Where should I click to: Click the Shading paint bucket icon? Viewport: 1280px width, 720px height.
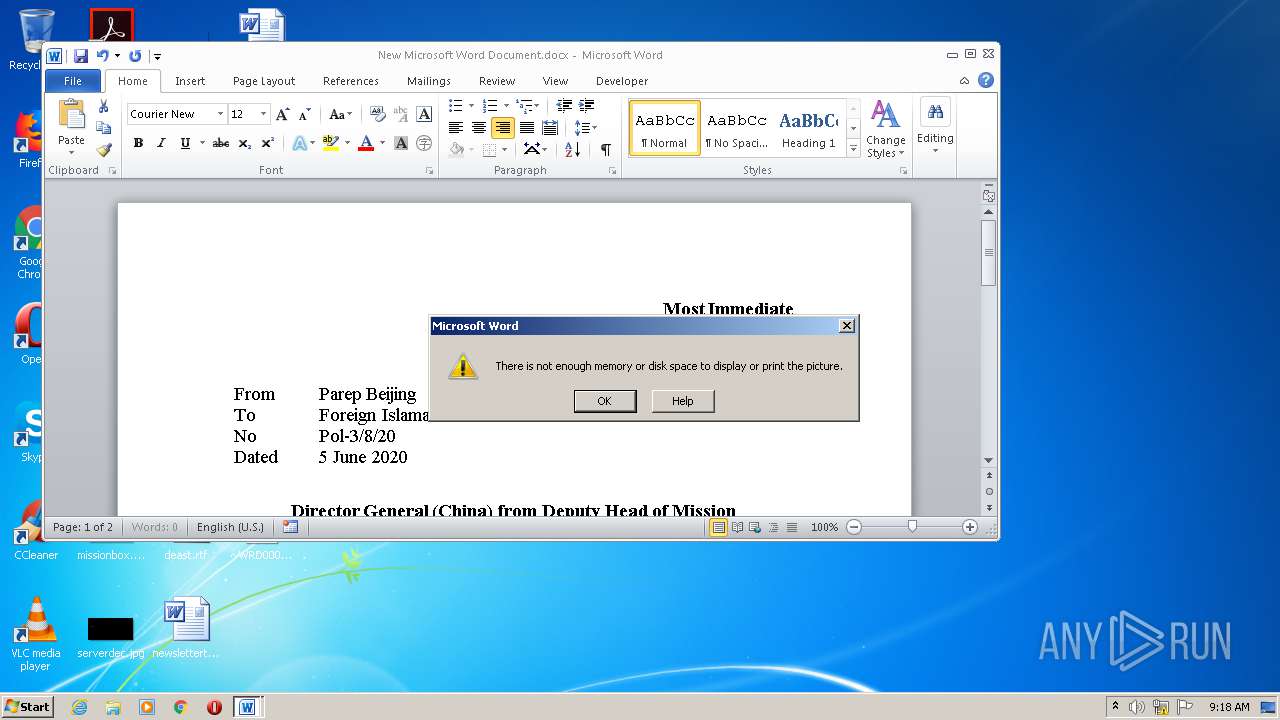click(x=456, y=149)
